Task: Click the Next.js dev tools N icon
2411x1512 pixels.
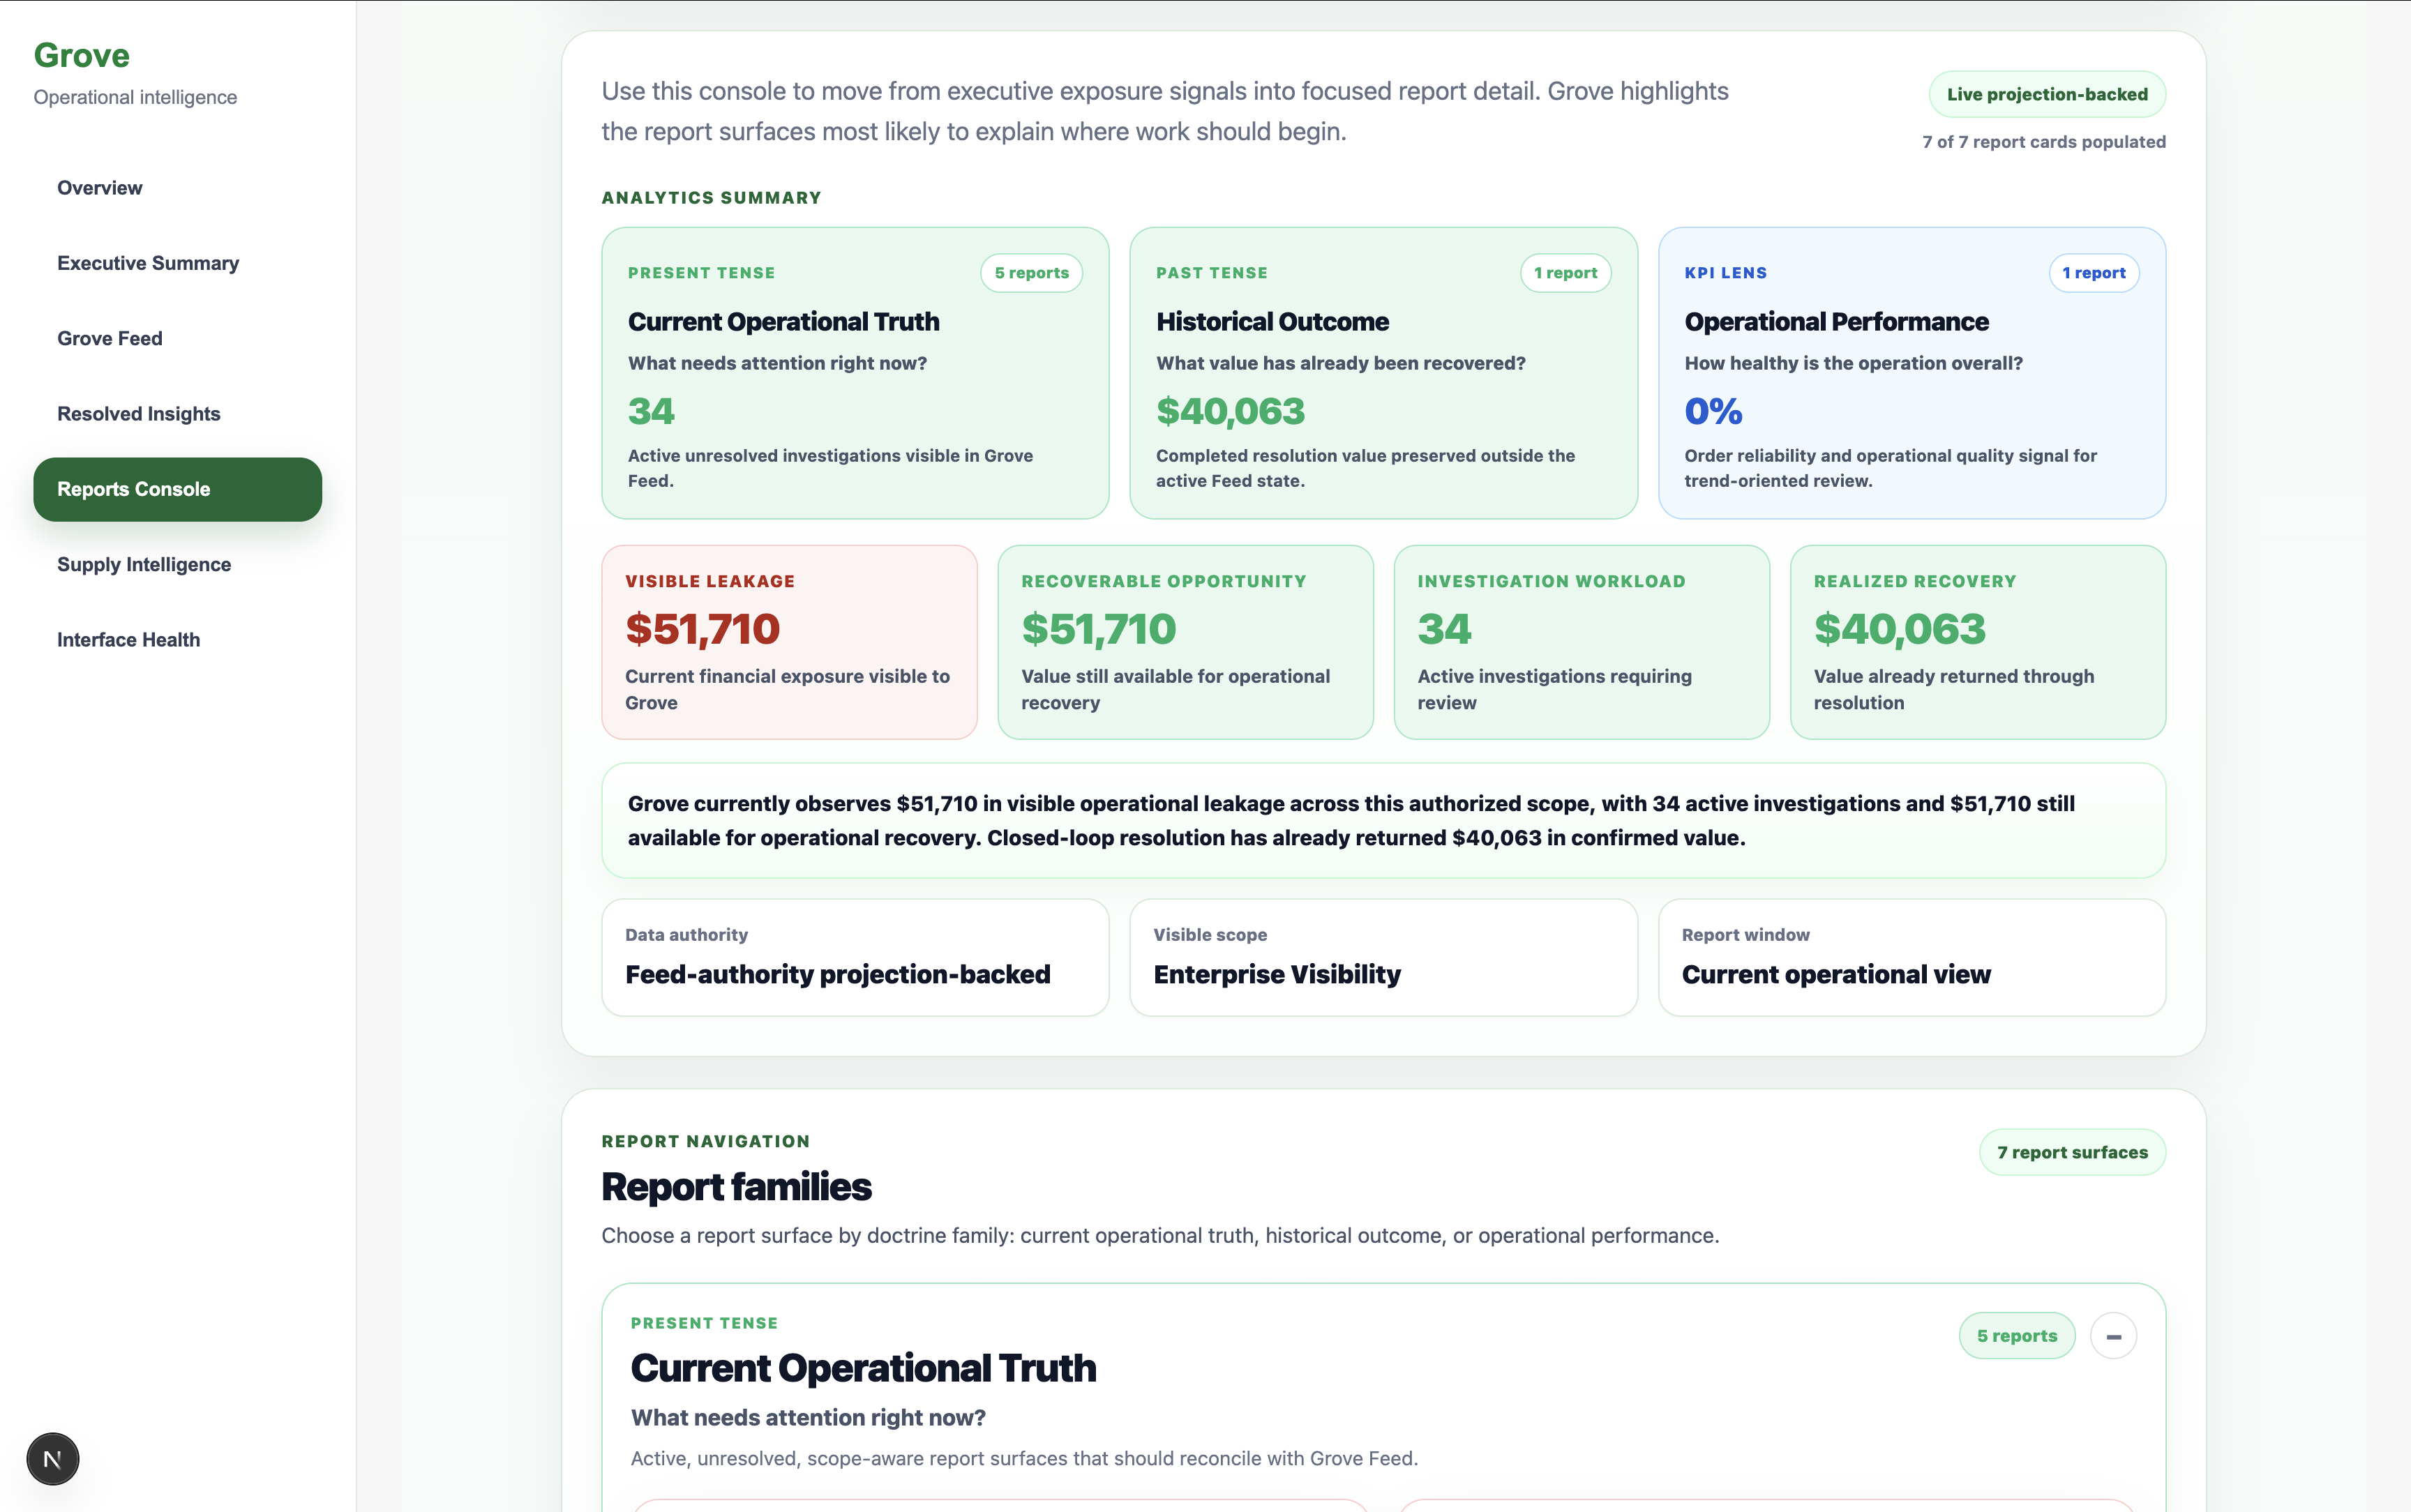Action: (x=53, y=1459)
